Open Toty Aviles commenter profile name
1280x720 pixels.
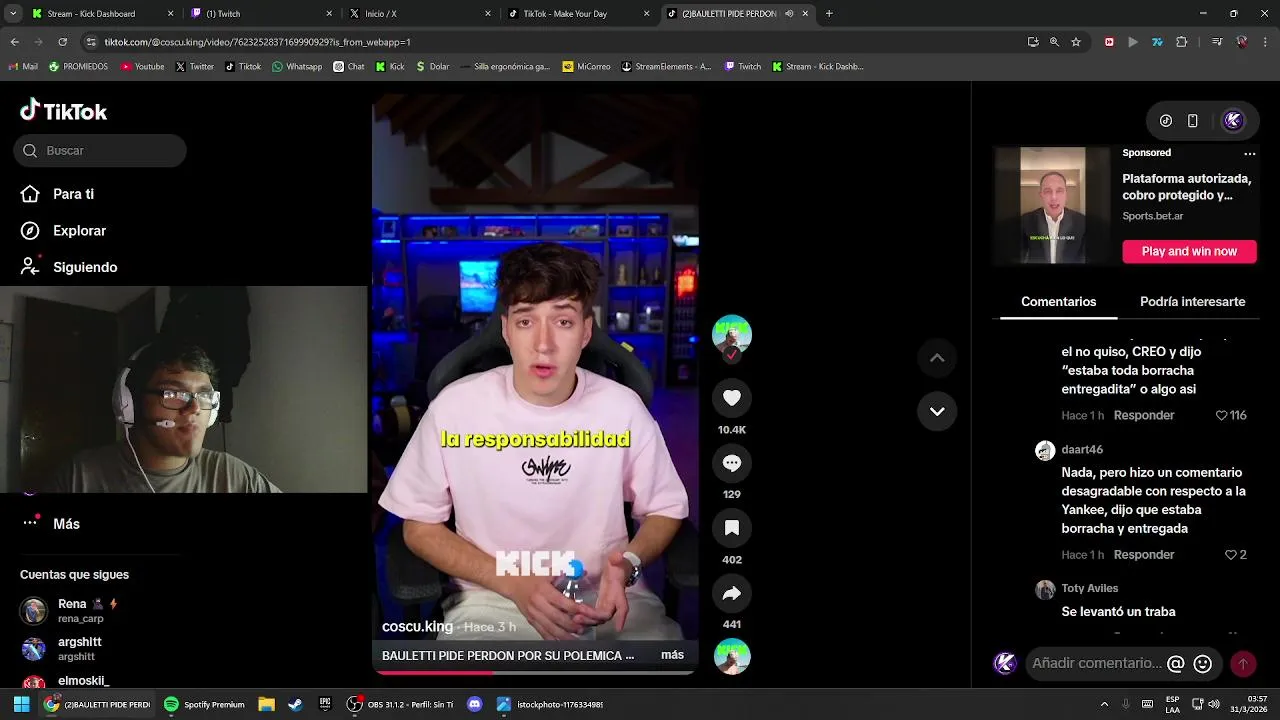click(1090, 588)
